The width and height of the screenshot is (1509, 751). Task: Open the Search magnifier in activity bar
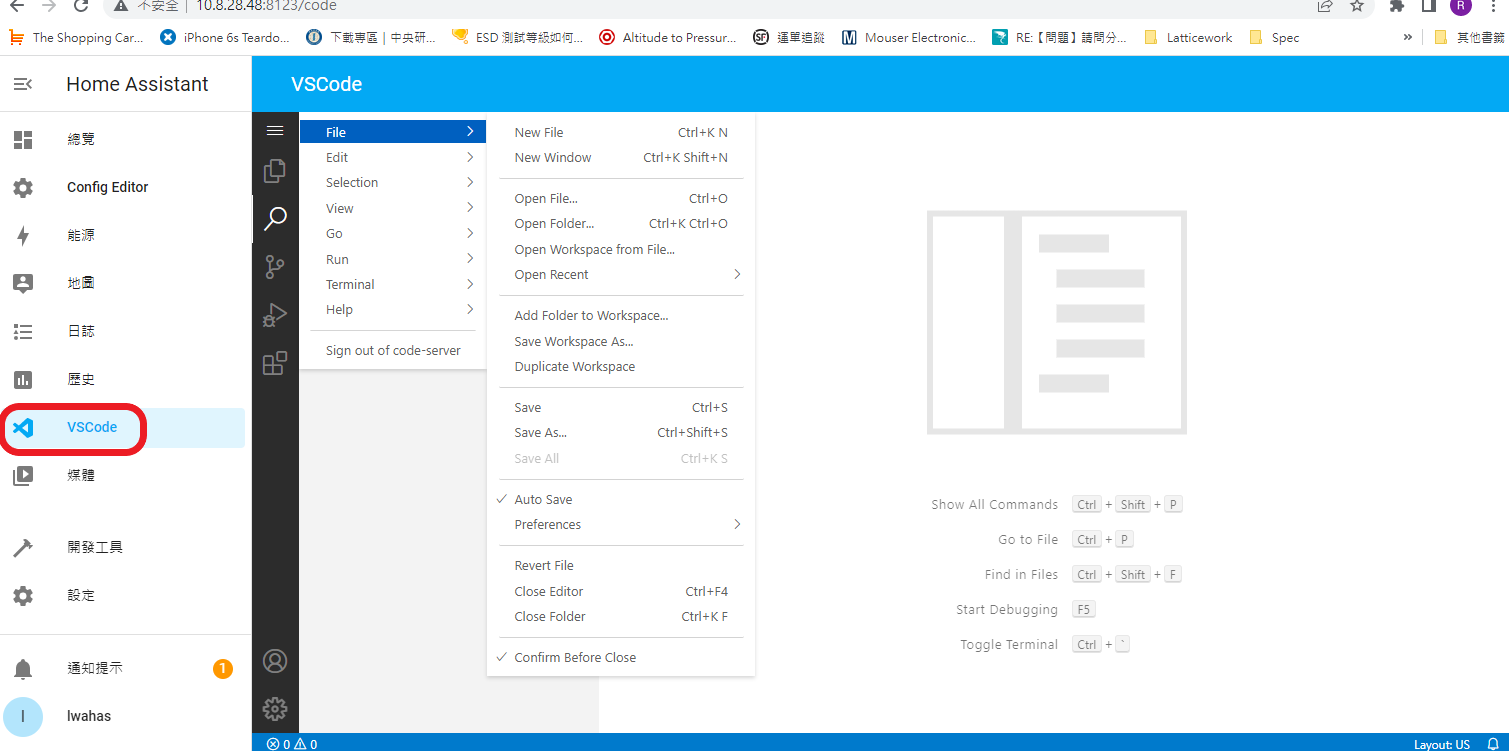(x=275, y=219)
